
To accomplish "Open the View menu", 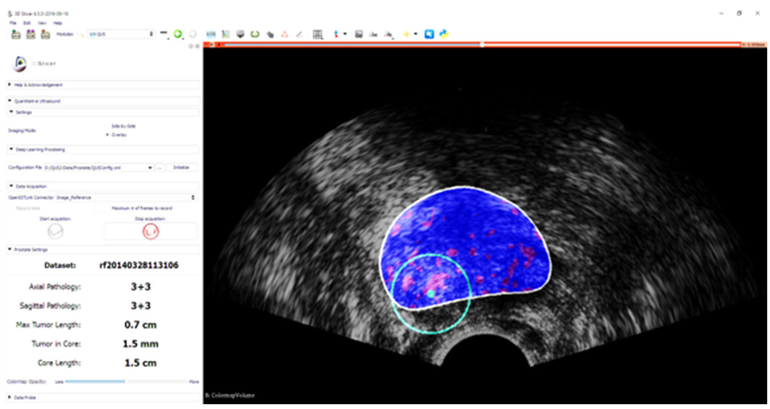I will tap(42, 22).
